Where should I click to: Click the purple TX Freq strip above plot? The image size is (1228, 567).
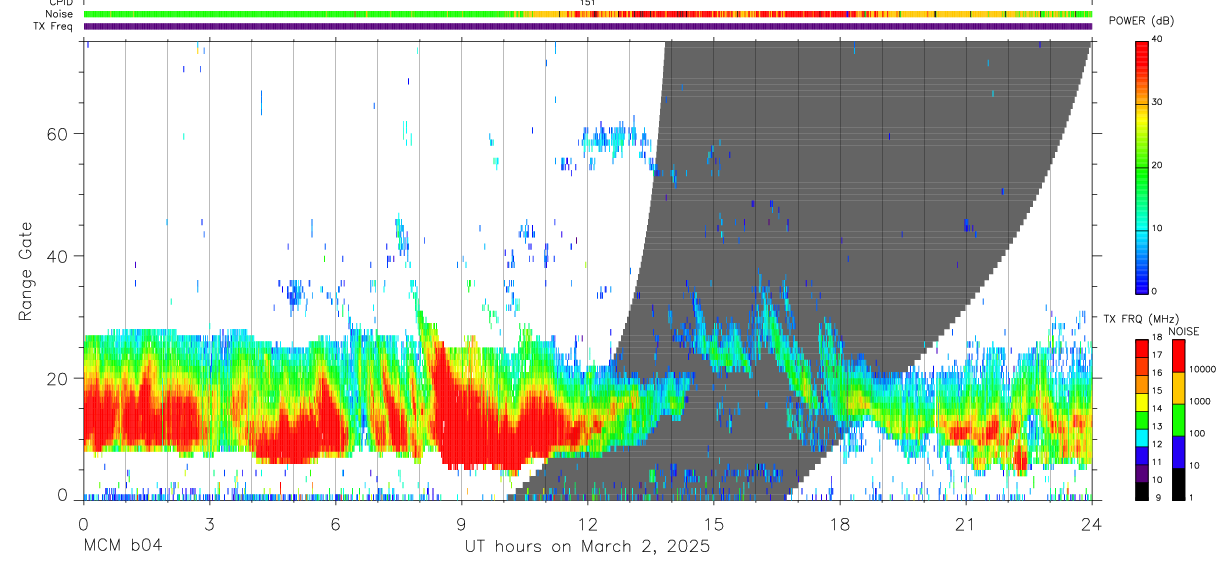588,27
